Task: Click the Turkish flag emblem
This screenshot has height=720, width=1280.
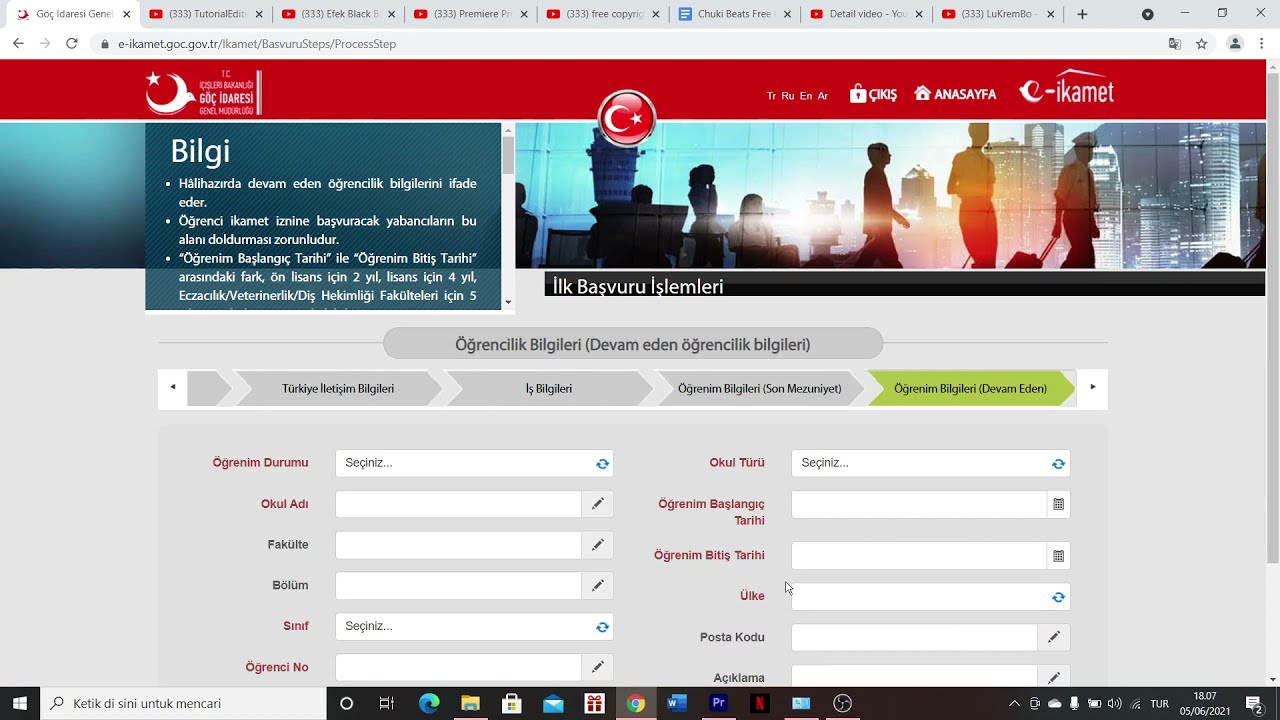Action: [627, 119]
